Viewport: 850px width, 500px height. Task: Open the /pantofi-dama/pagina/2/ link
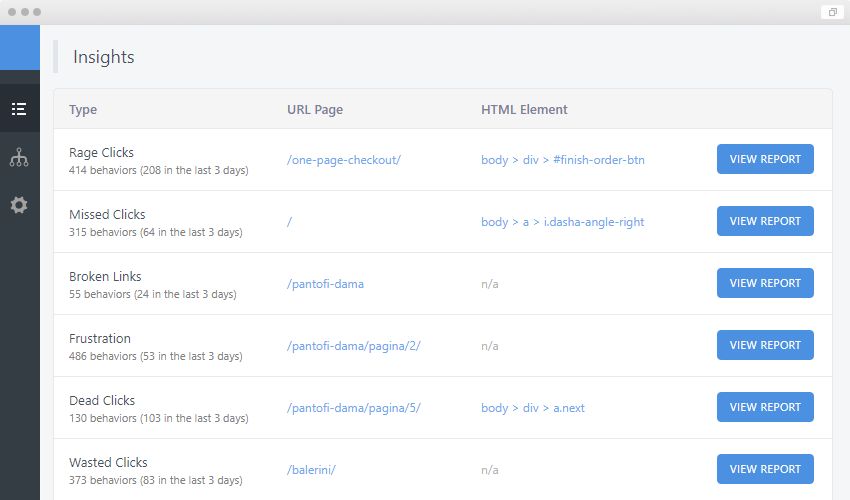pyautogui.click(x=353, y=346)
